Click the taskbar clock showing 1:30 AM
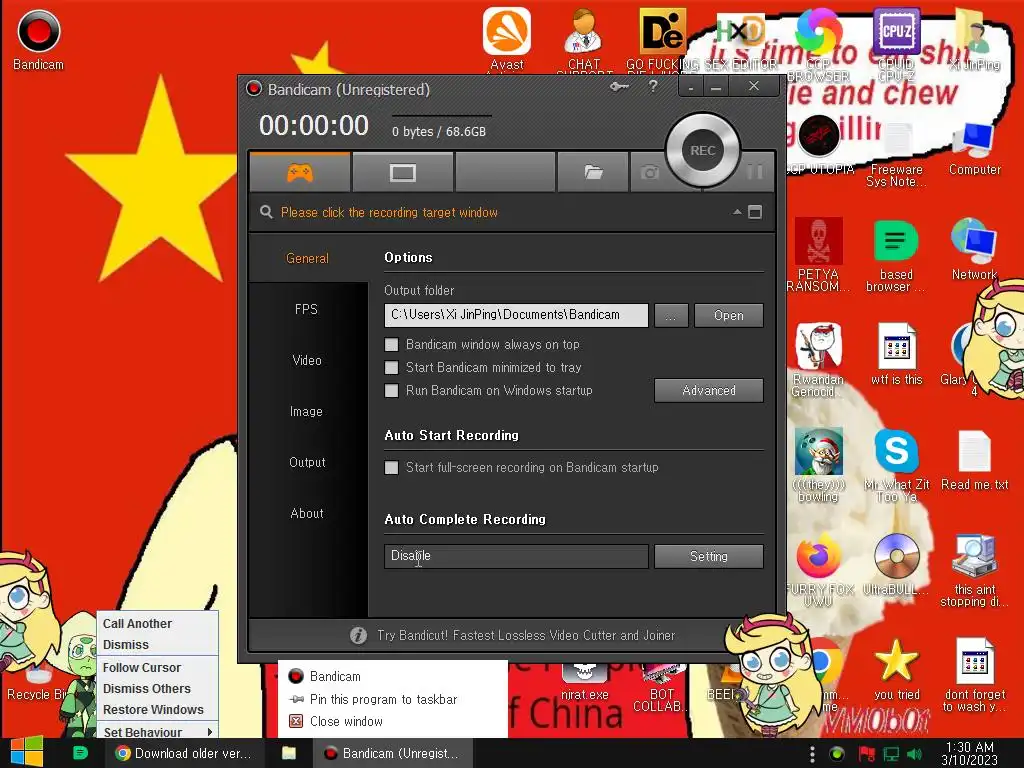The width and height of the screenshot is (1024, 768). (x=969, y=754)
